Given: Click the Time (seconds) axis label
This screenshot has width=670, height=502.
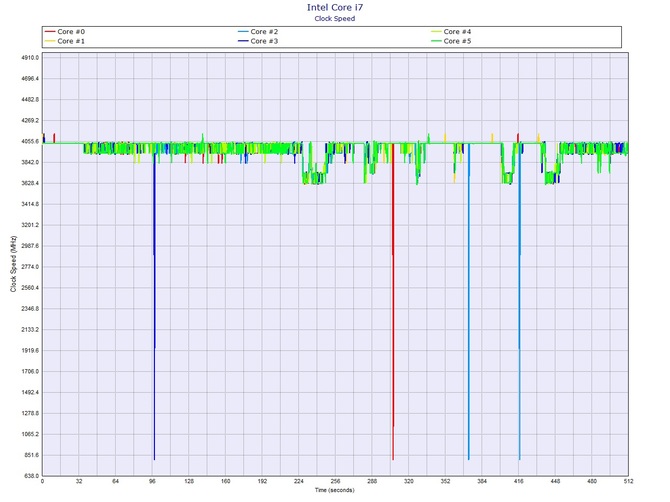Looking at the screenshot, I should pyautogui.click(x=335, y=490).
